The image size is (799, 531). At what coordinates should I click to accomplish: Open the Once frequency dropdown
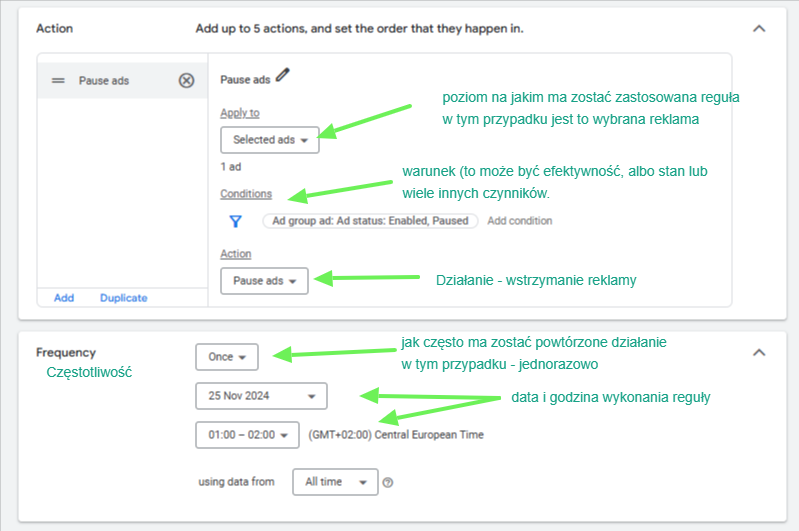pyautogui.click(x=226, y=357)
